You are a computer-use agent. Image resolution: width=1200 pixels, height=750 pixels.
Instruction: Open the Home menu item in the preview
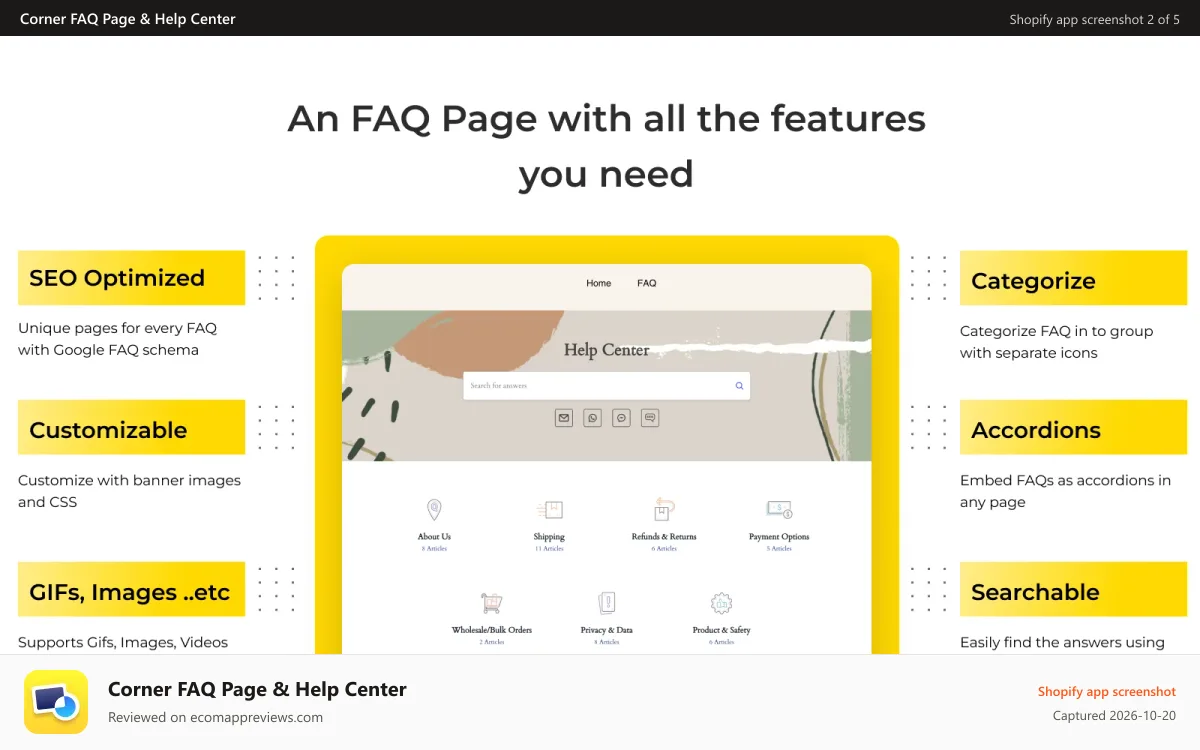coord(599,283)
